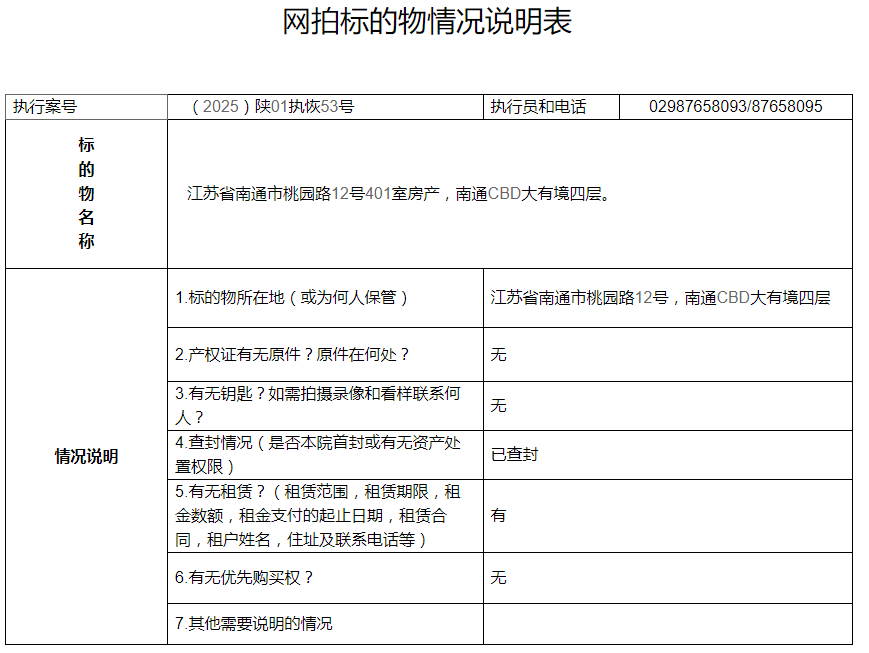Select the 情况说明 section label
Viewport: 869px width, 653px height.
(85, 456)
